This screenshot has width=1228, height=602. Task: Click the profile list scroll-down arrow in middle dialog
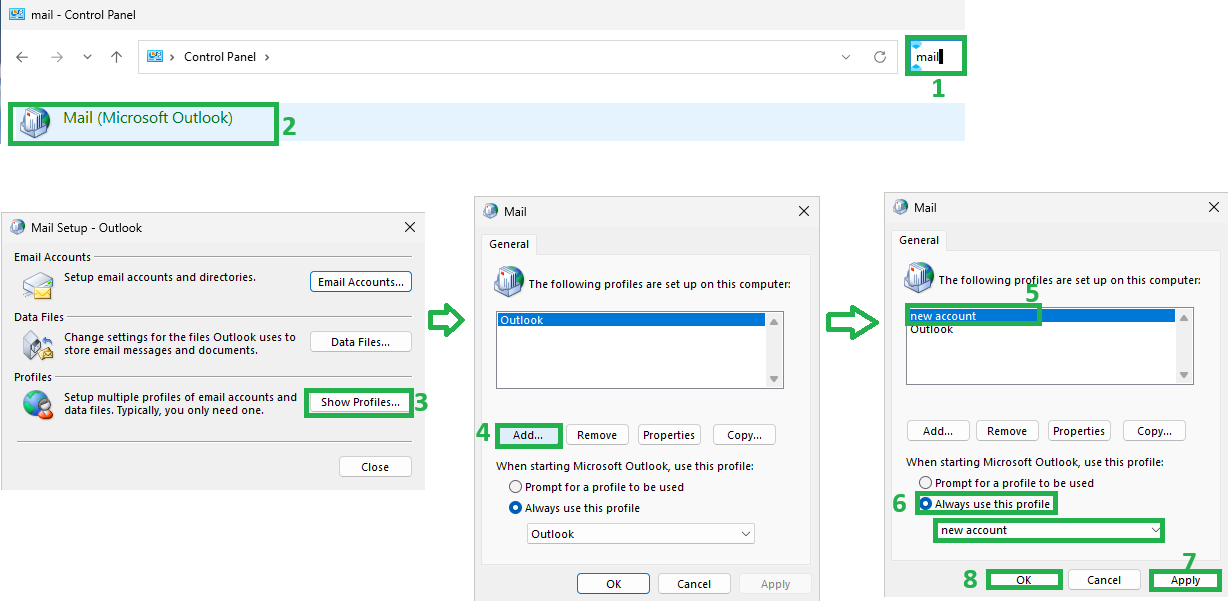coord(773,379)
